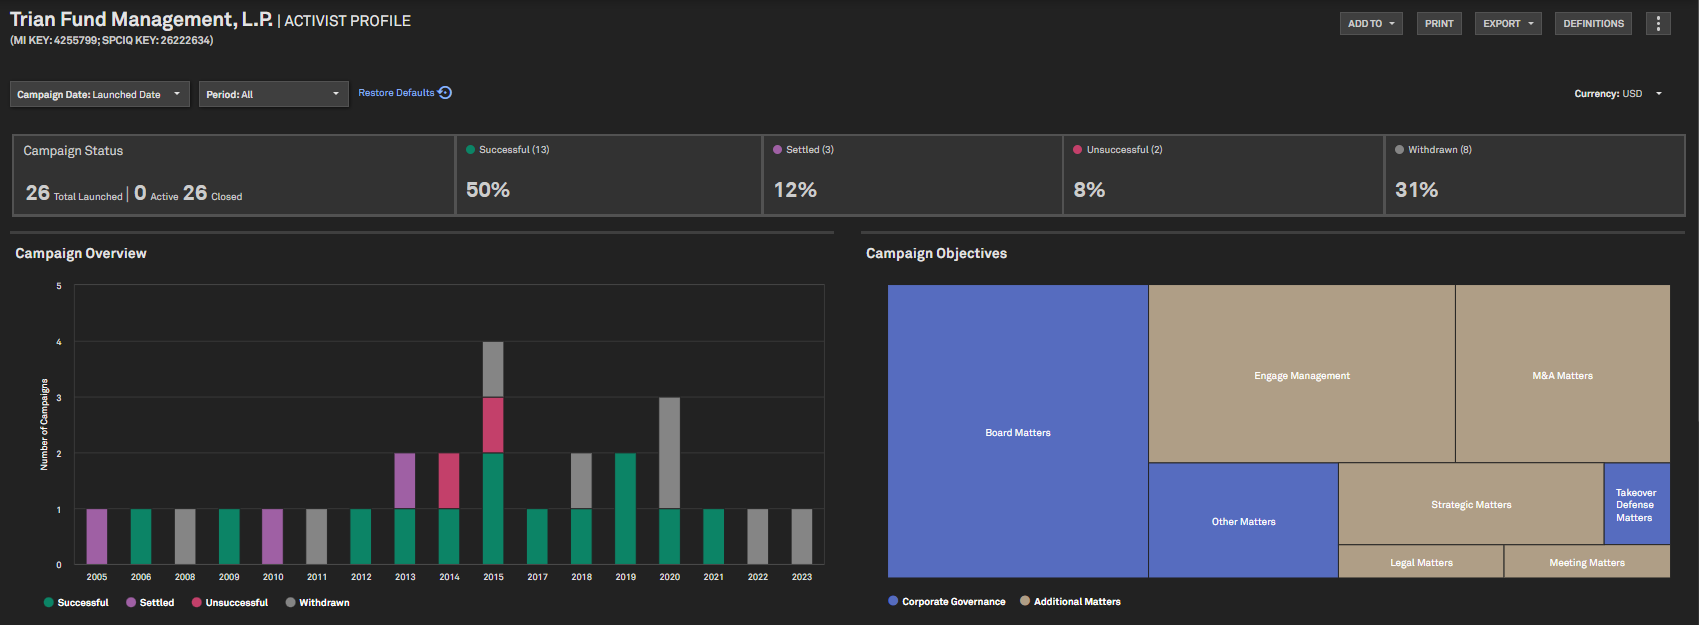Click the gray Withdrawn status dot

point(1400,150)
